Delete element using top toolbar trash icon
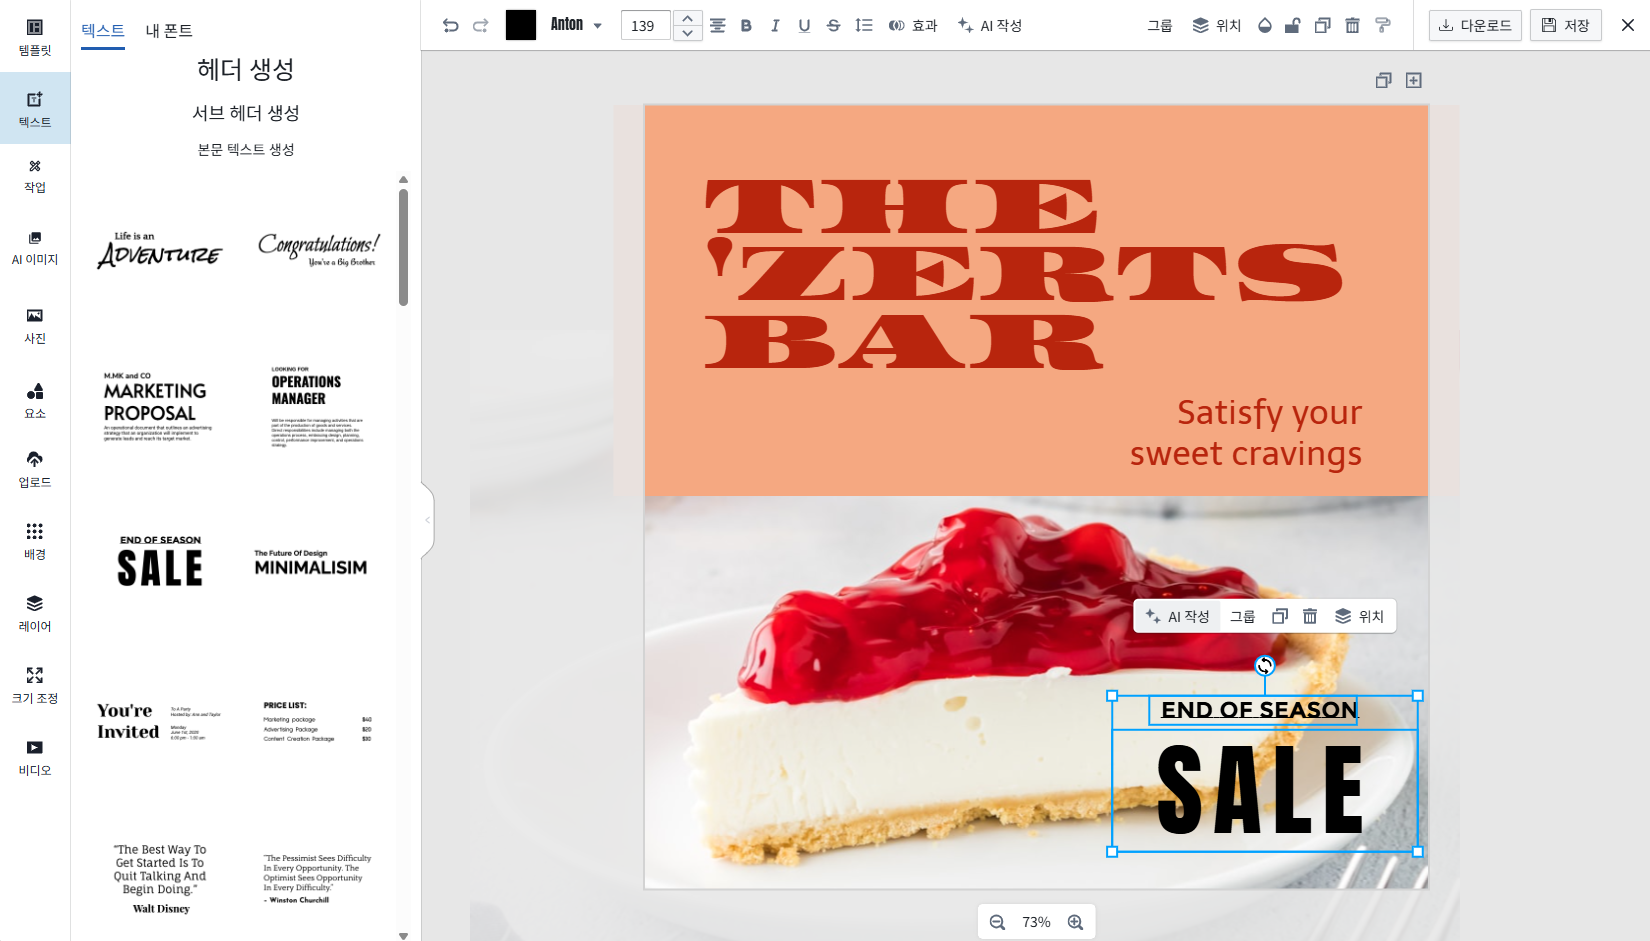 [1352, 26]
